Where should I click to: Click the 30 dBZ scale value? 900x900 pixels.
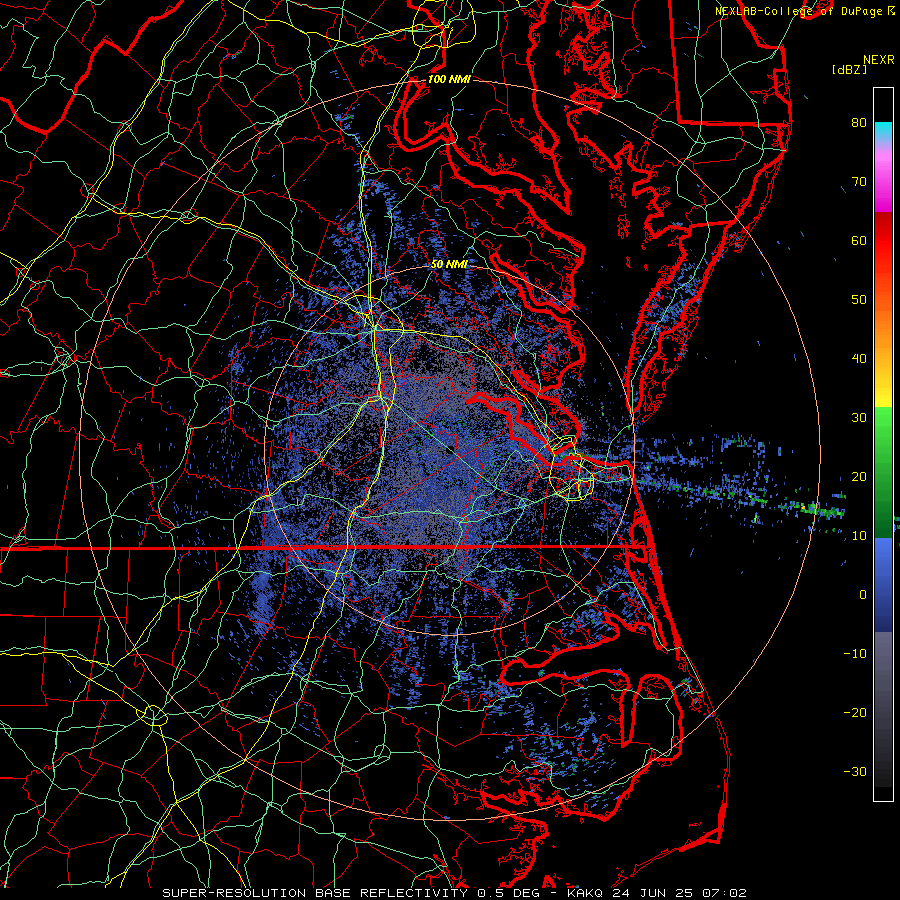(859, 418)
